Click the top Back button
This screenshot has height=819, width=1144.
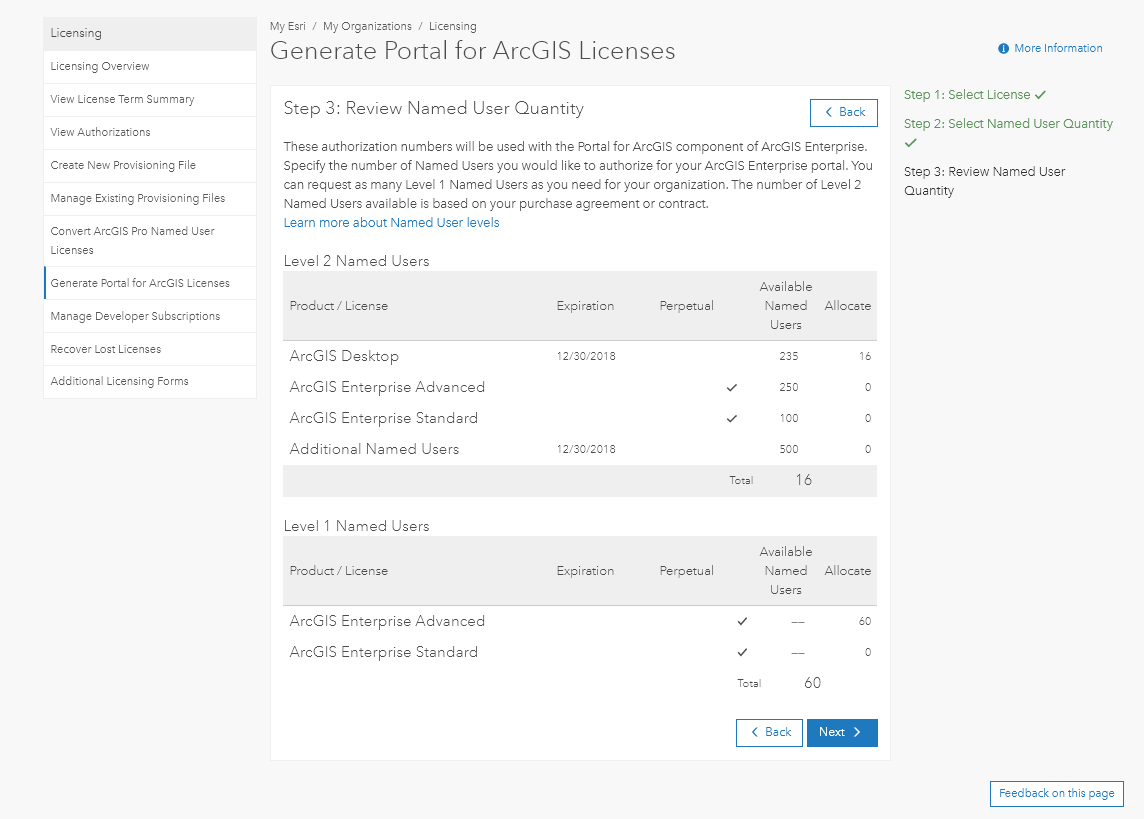tap(844, 113)
